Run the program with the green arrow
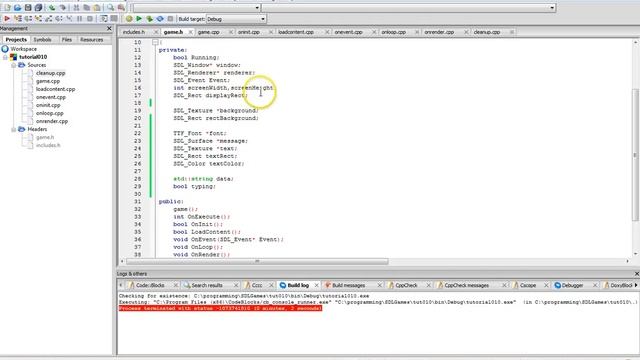This screenshot has width=640, height=360. click(x=139, y=19)
